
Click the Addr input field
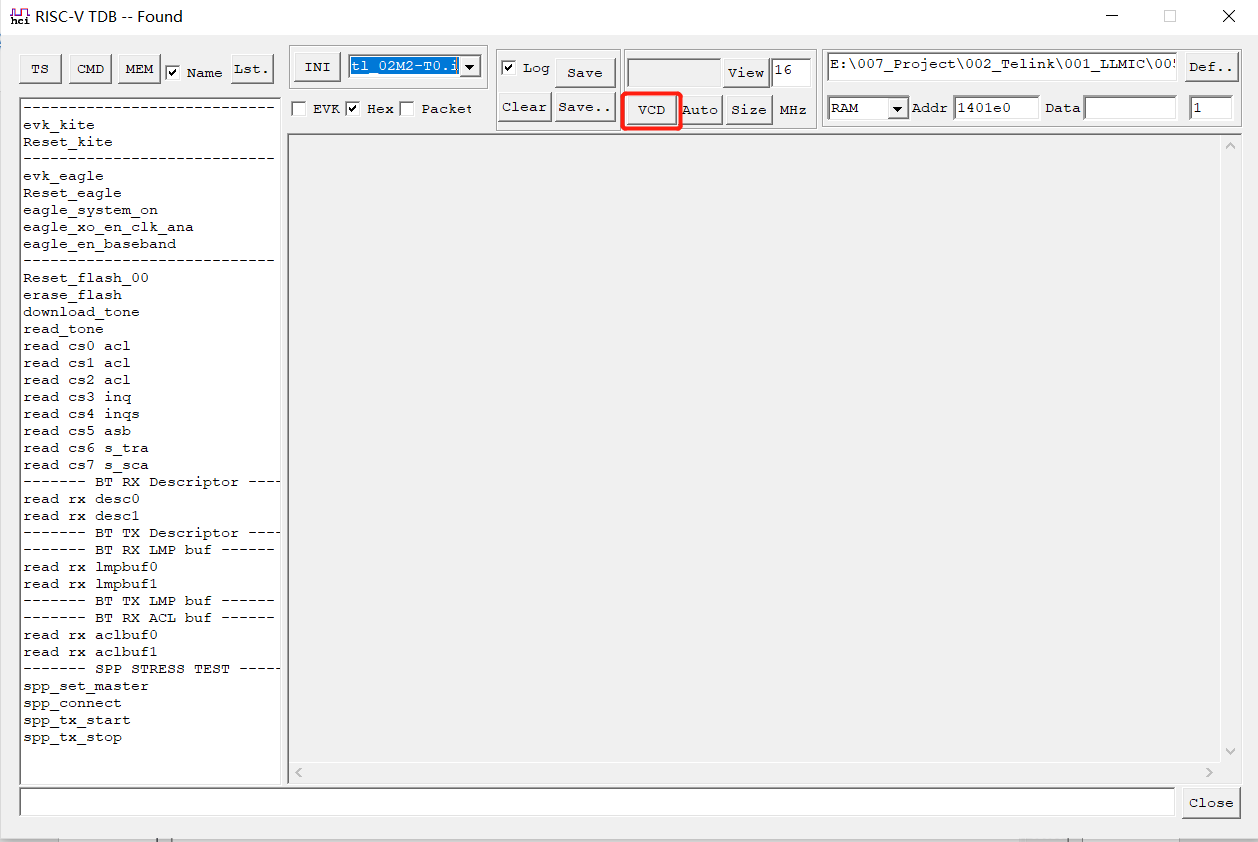tap(995, 108)
